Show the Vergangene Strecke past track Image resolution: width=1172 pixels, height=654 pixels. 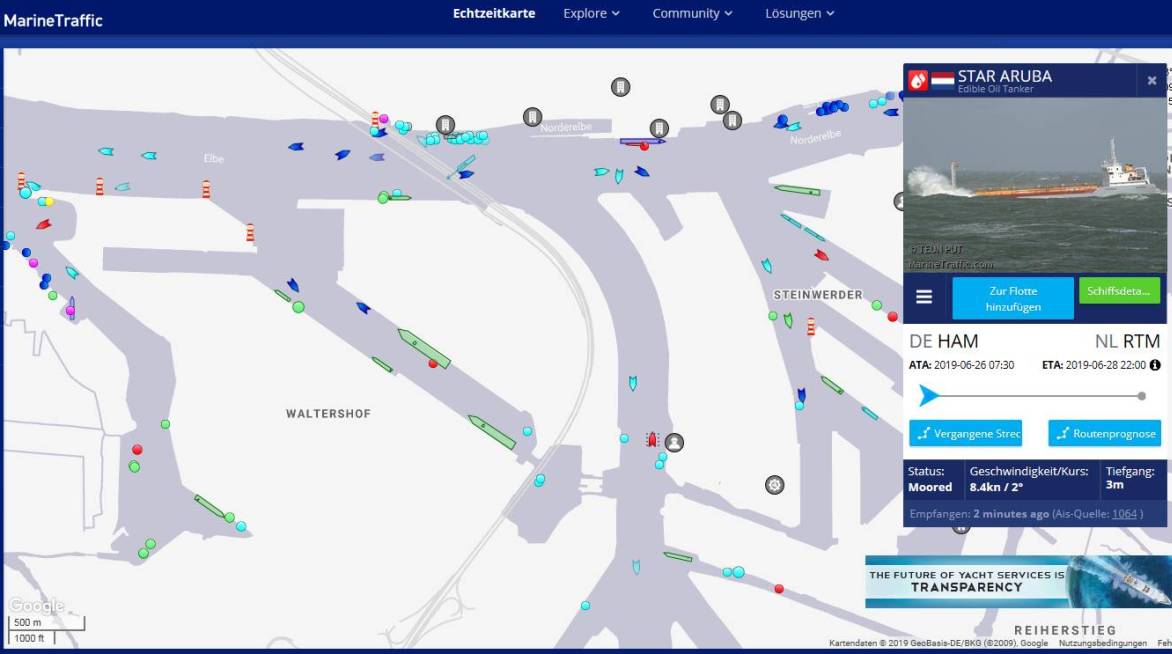click(x=965, y=434)
